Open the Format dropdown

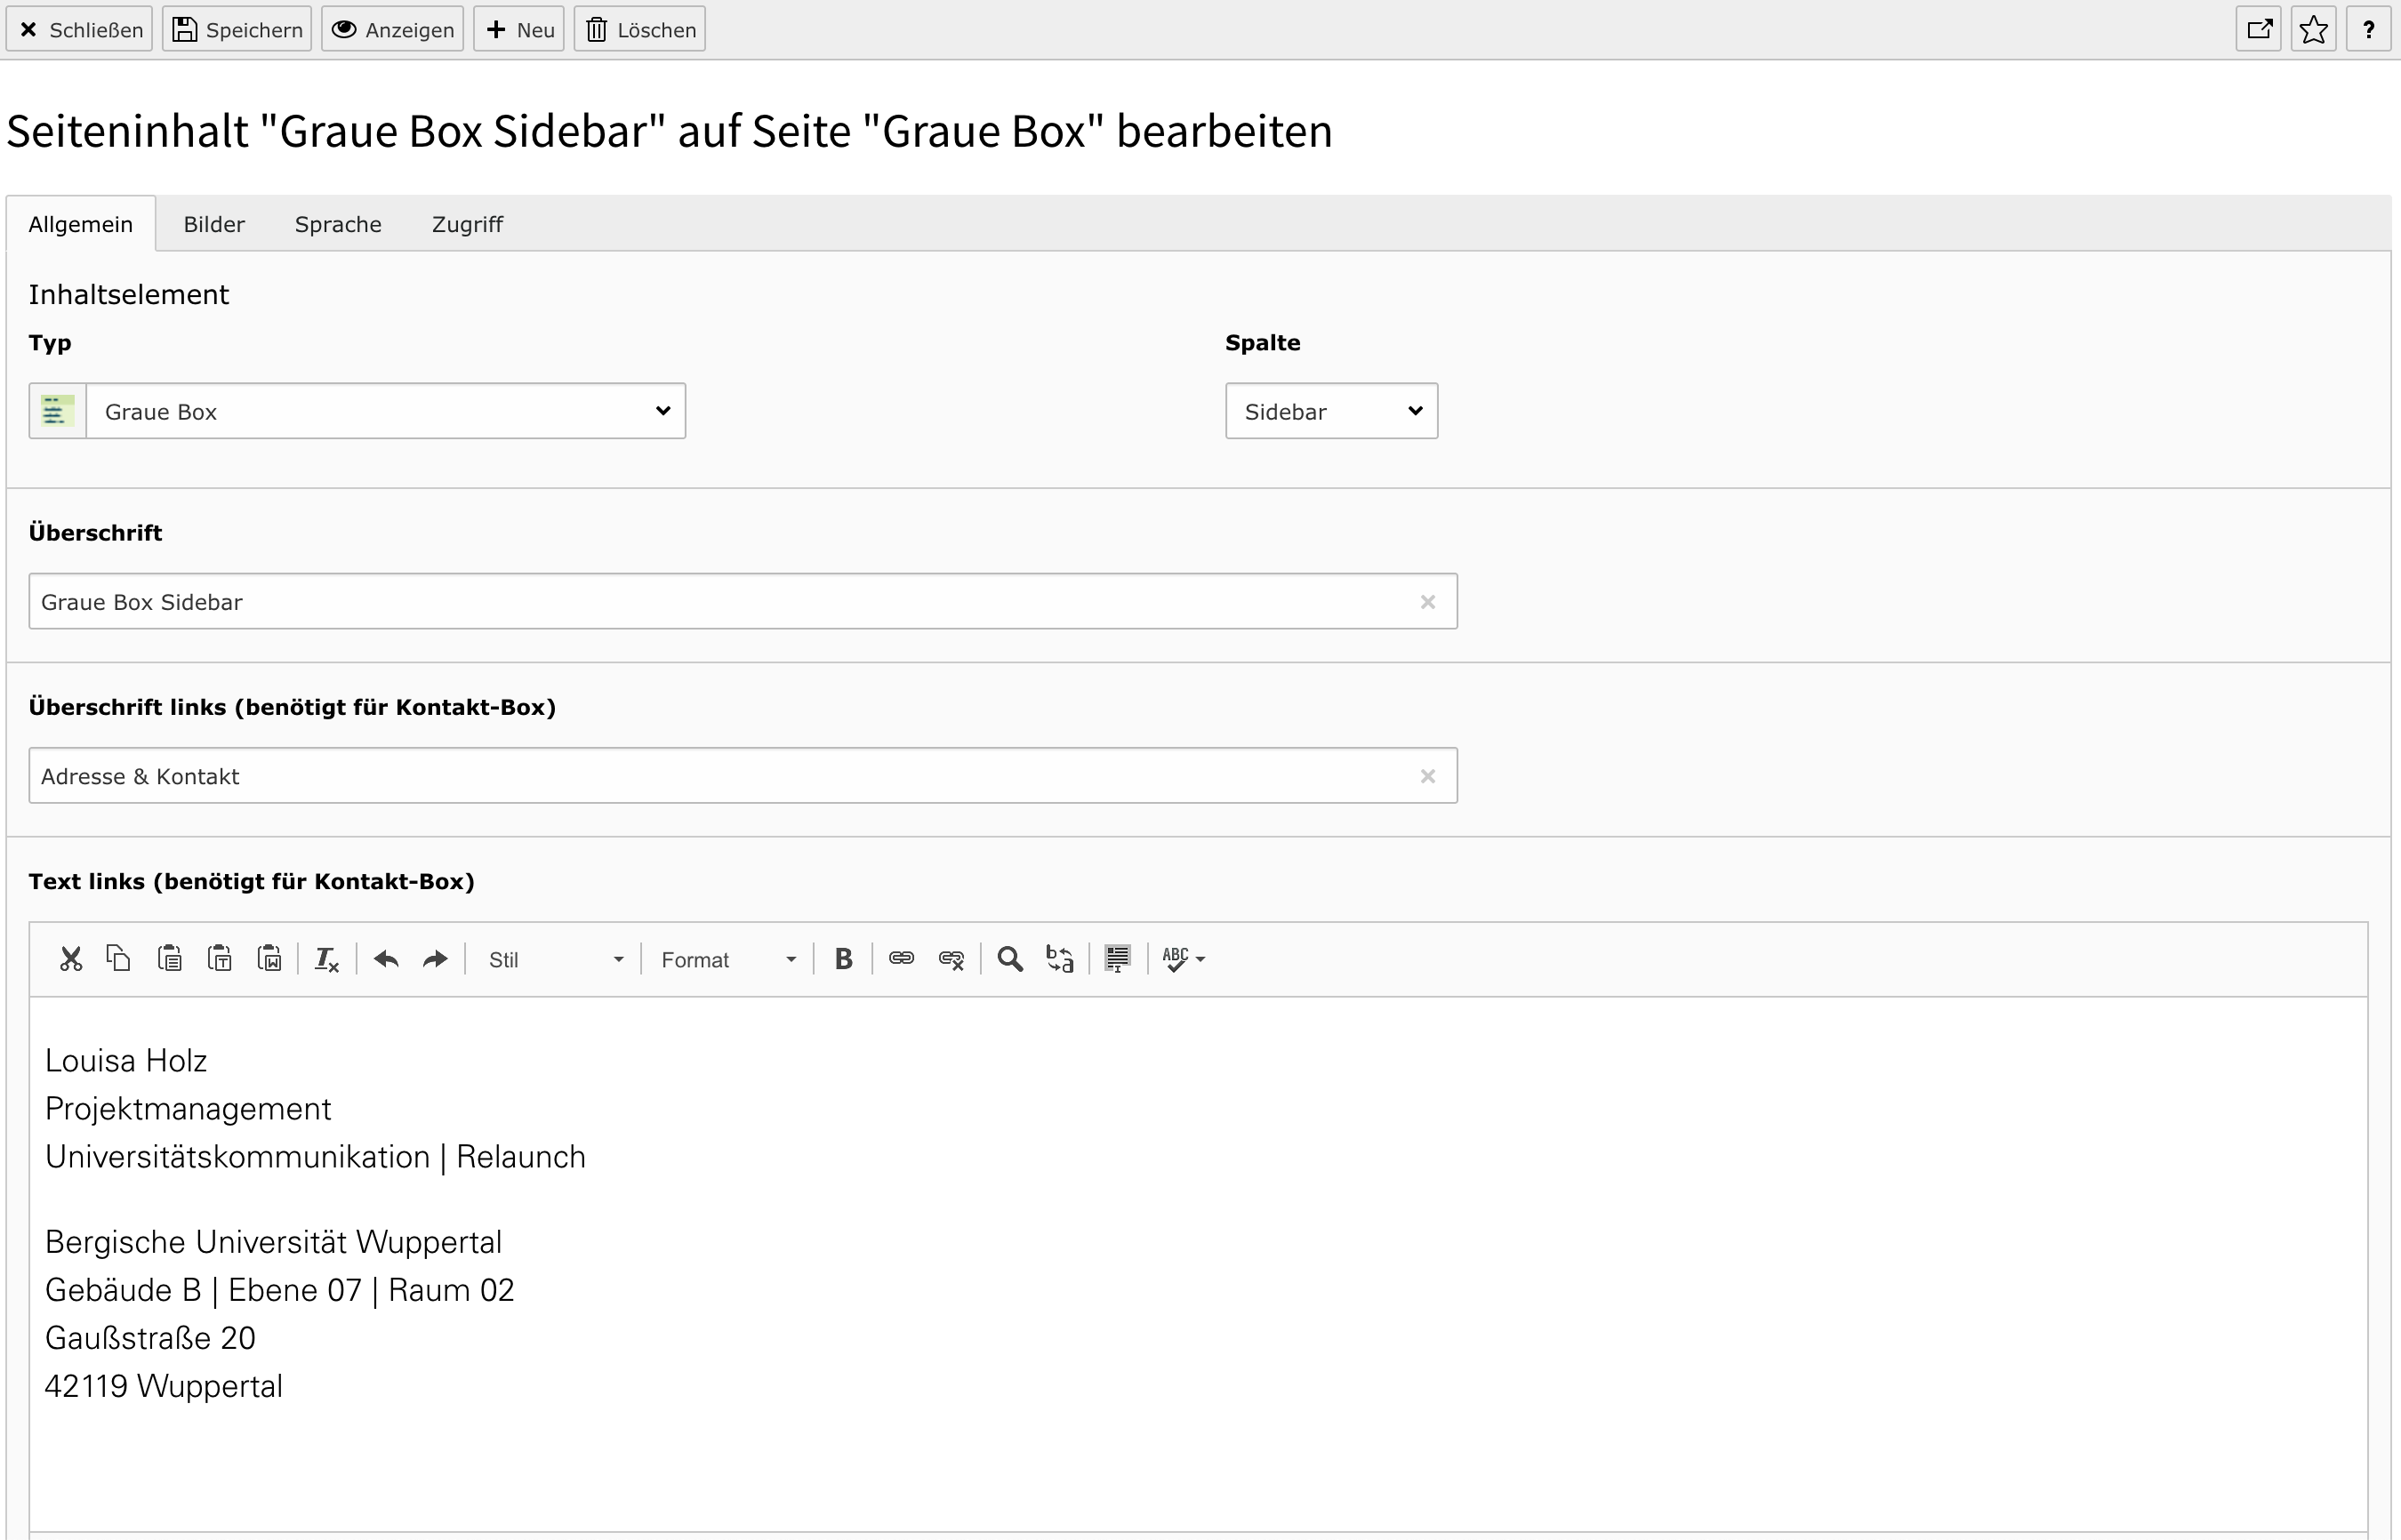click(728, 959)
